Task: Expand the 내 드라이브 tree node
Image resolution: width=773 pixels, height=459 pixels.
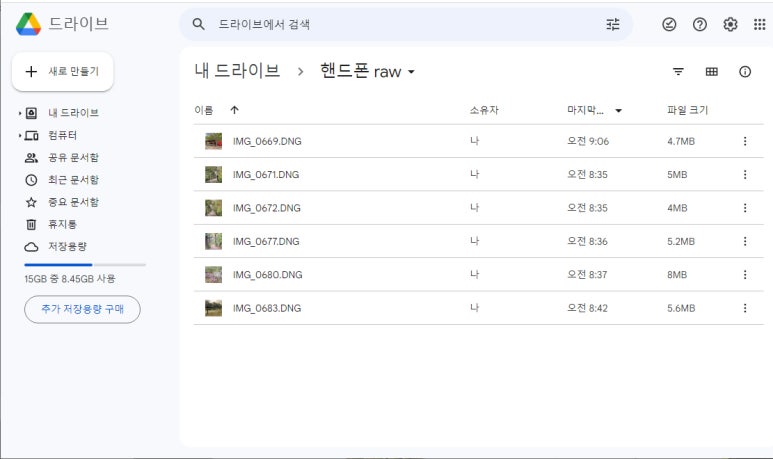Action: point(20,113)
